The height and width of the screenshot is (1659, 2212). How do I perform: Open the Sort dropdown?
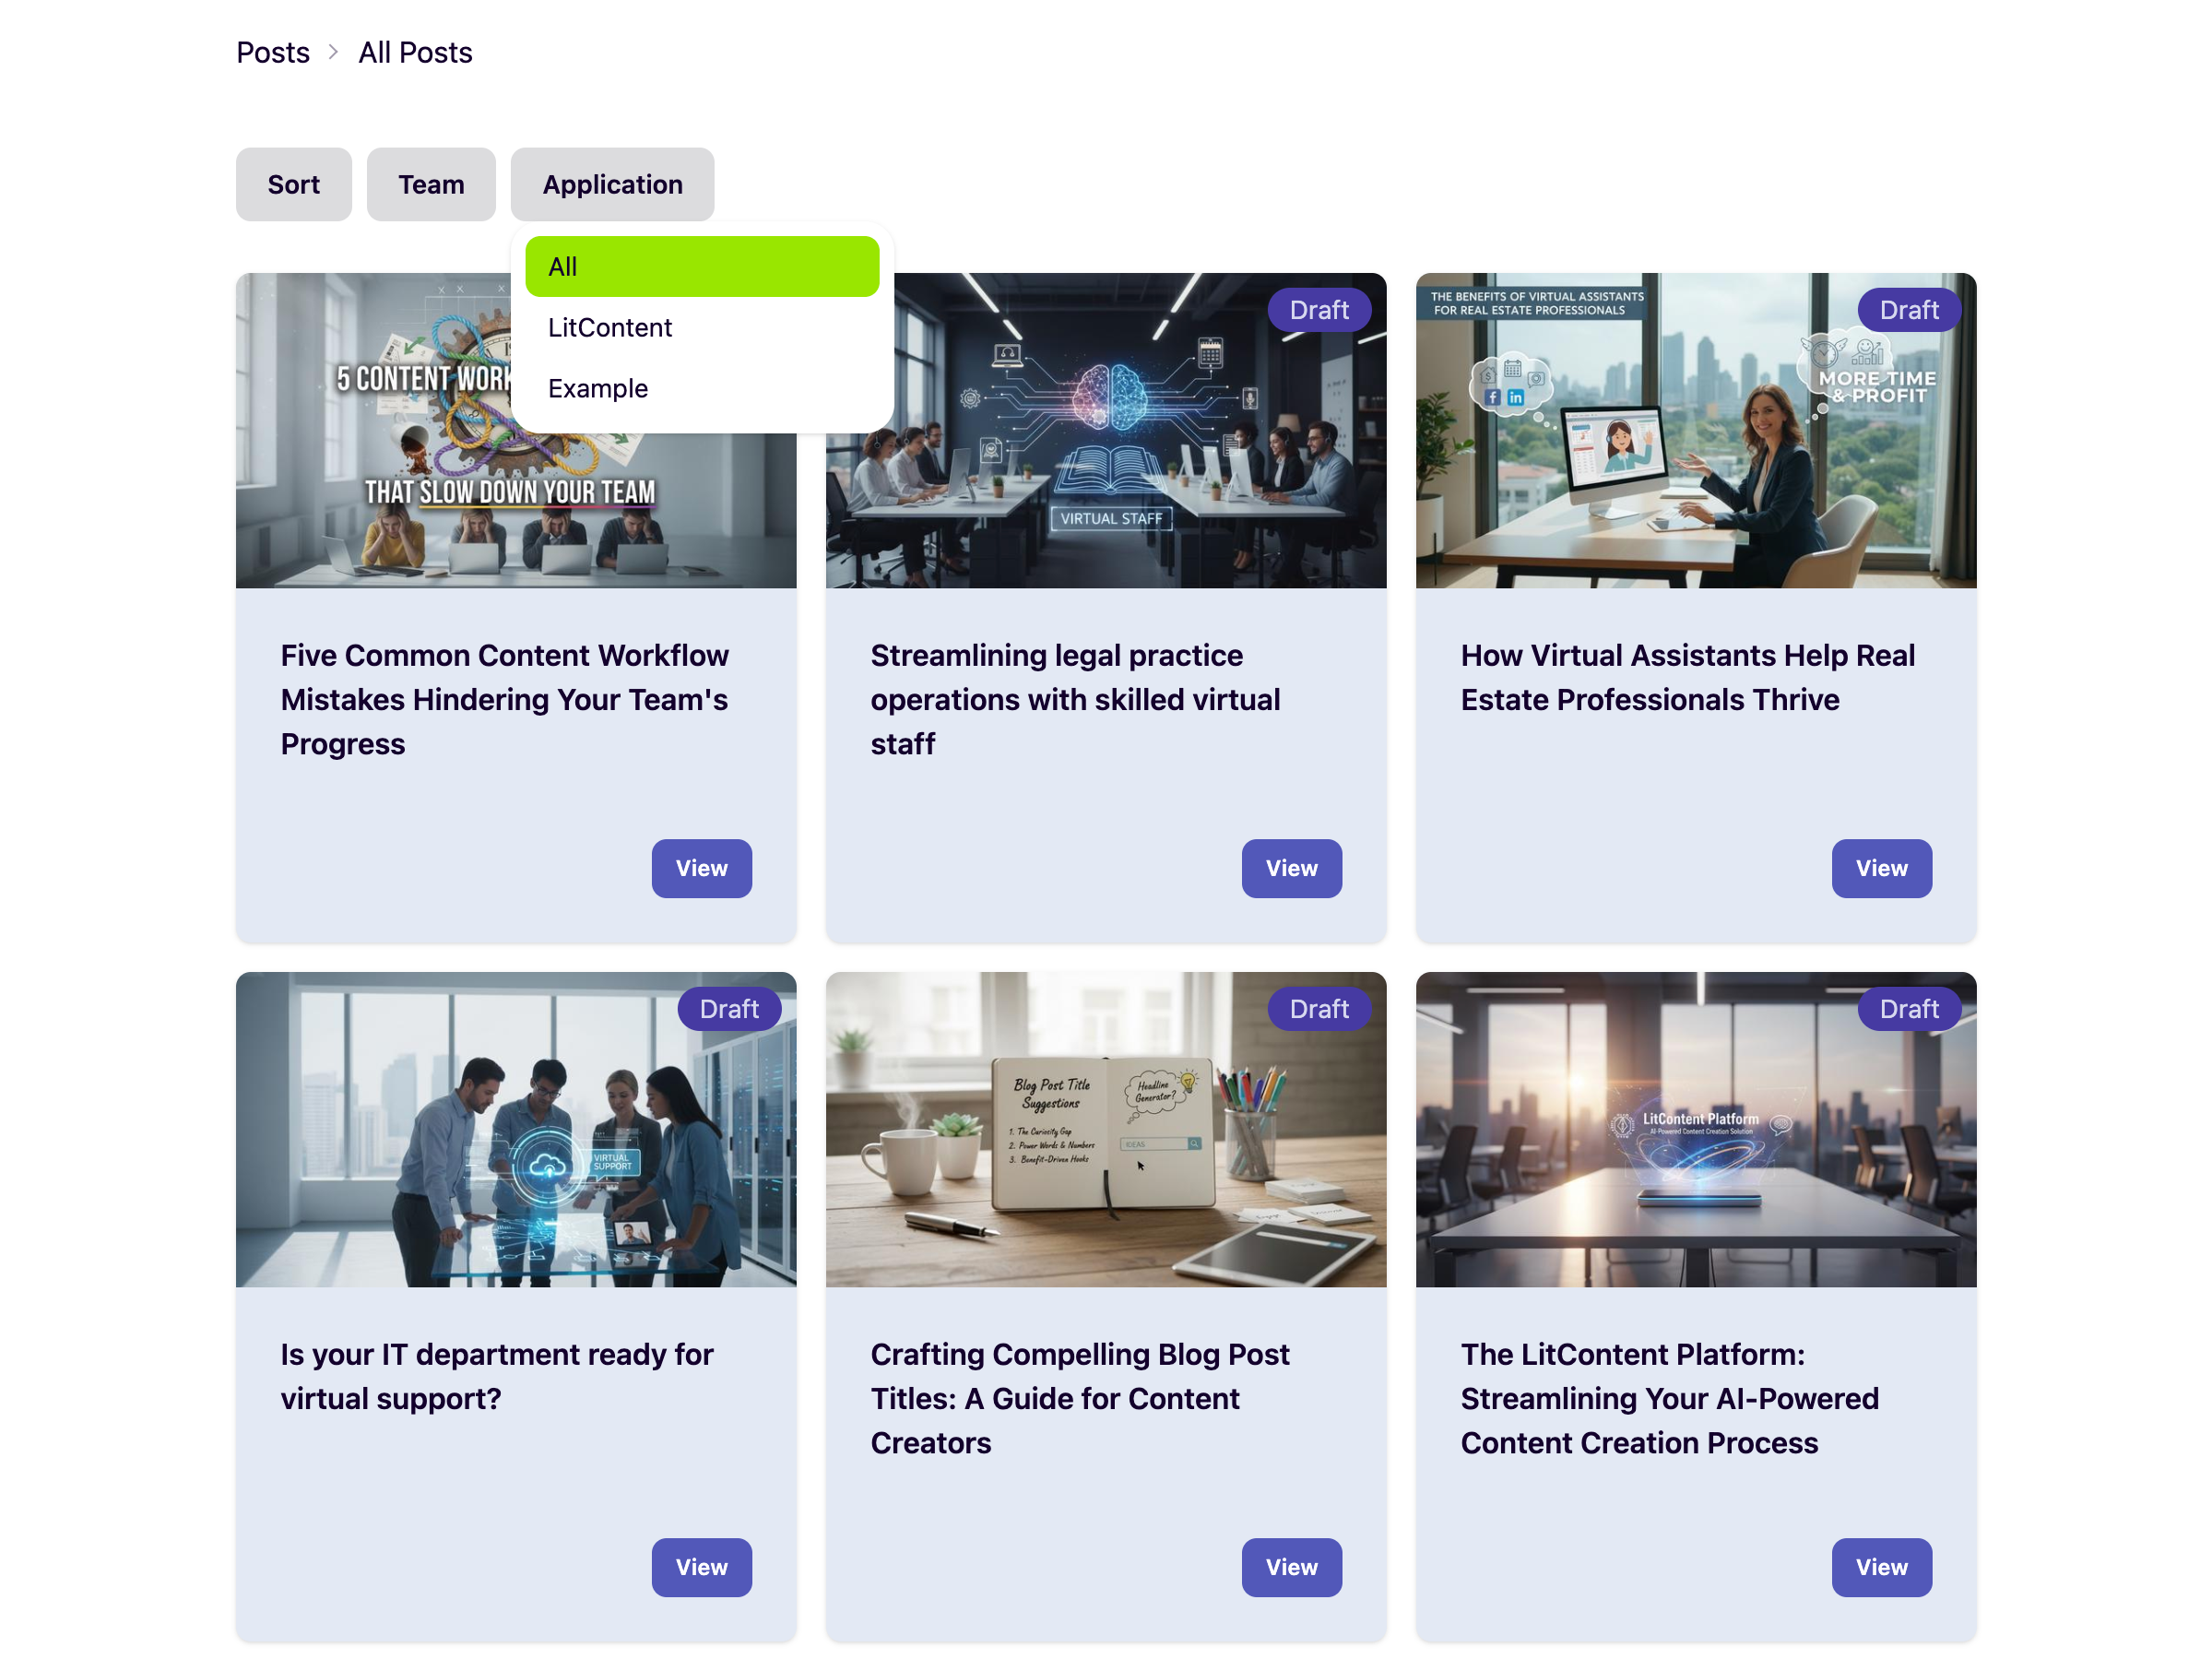click(293, 184)
